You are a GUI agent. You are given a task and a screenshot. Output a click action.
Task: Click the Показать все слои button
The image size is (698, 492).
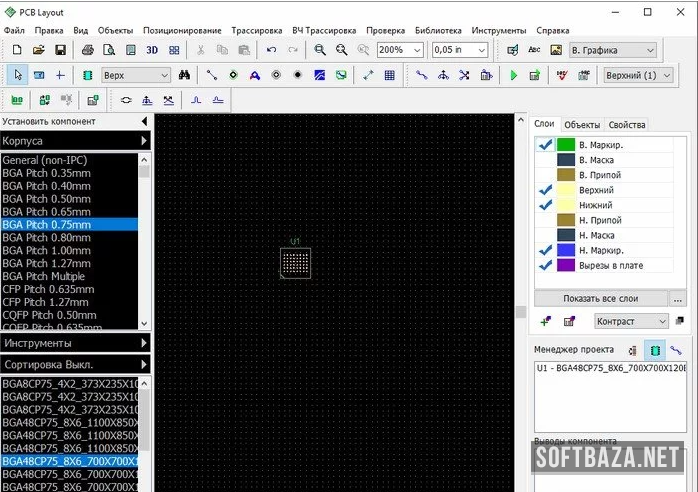click(x=600, y=299)
